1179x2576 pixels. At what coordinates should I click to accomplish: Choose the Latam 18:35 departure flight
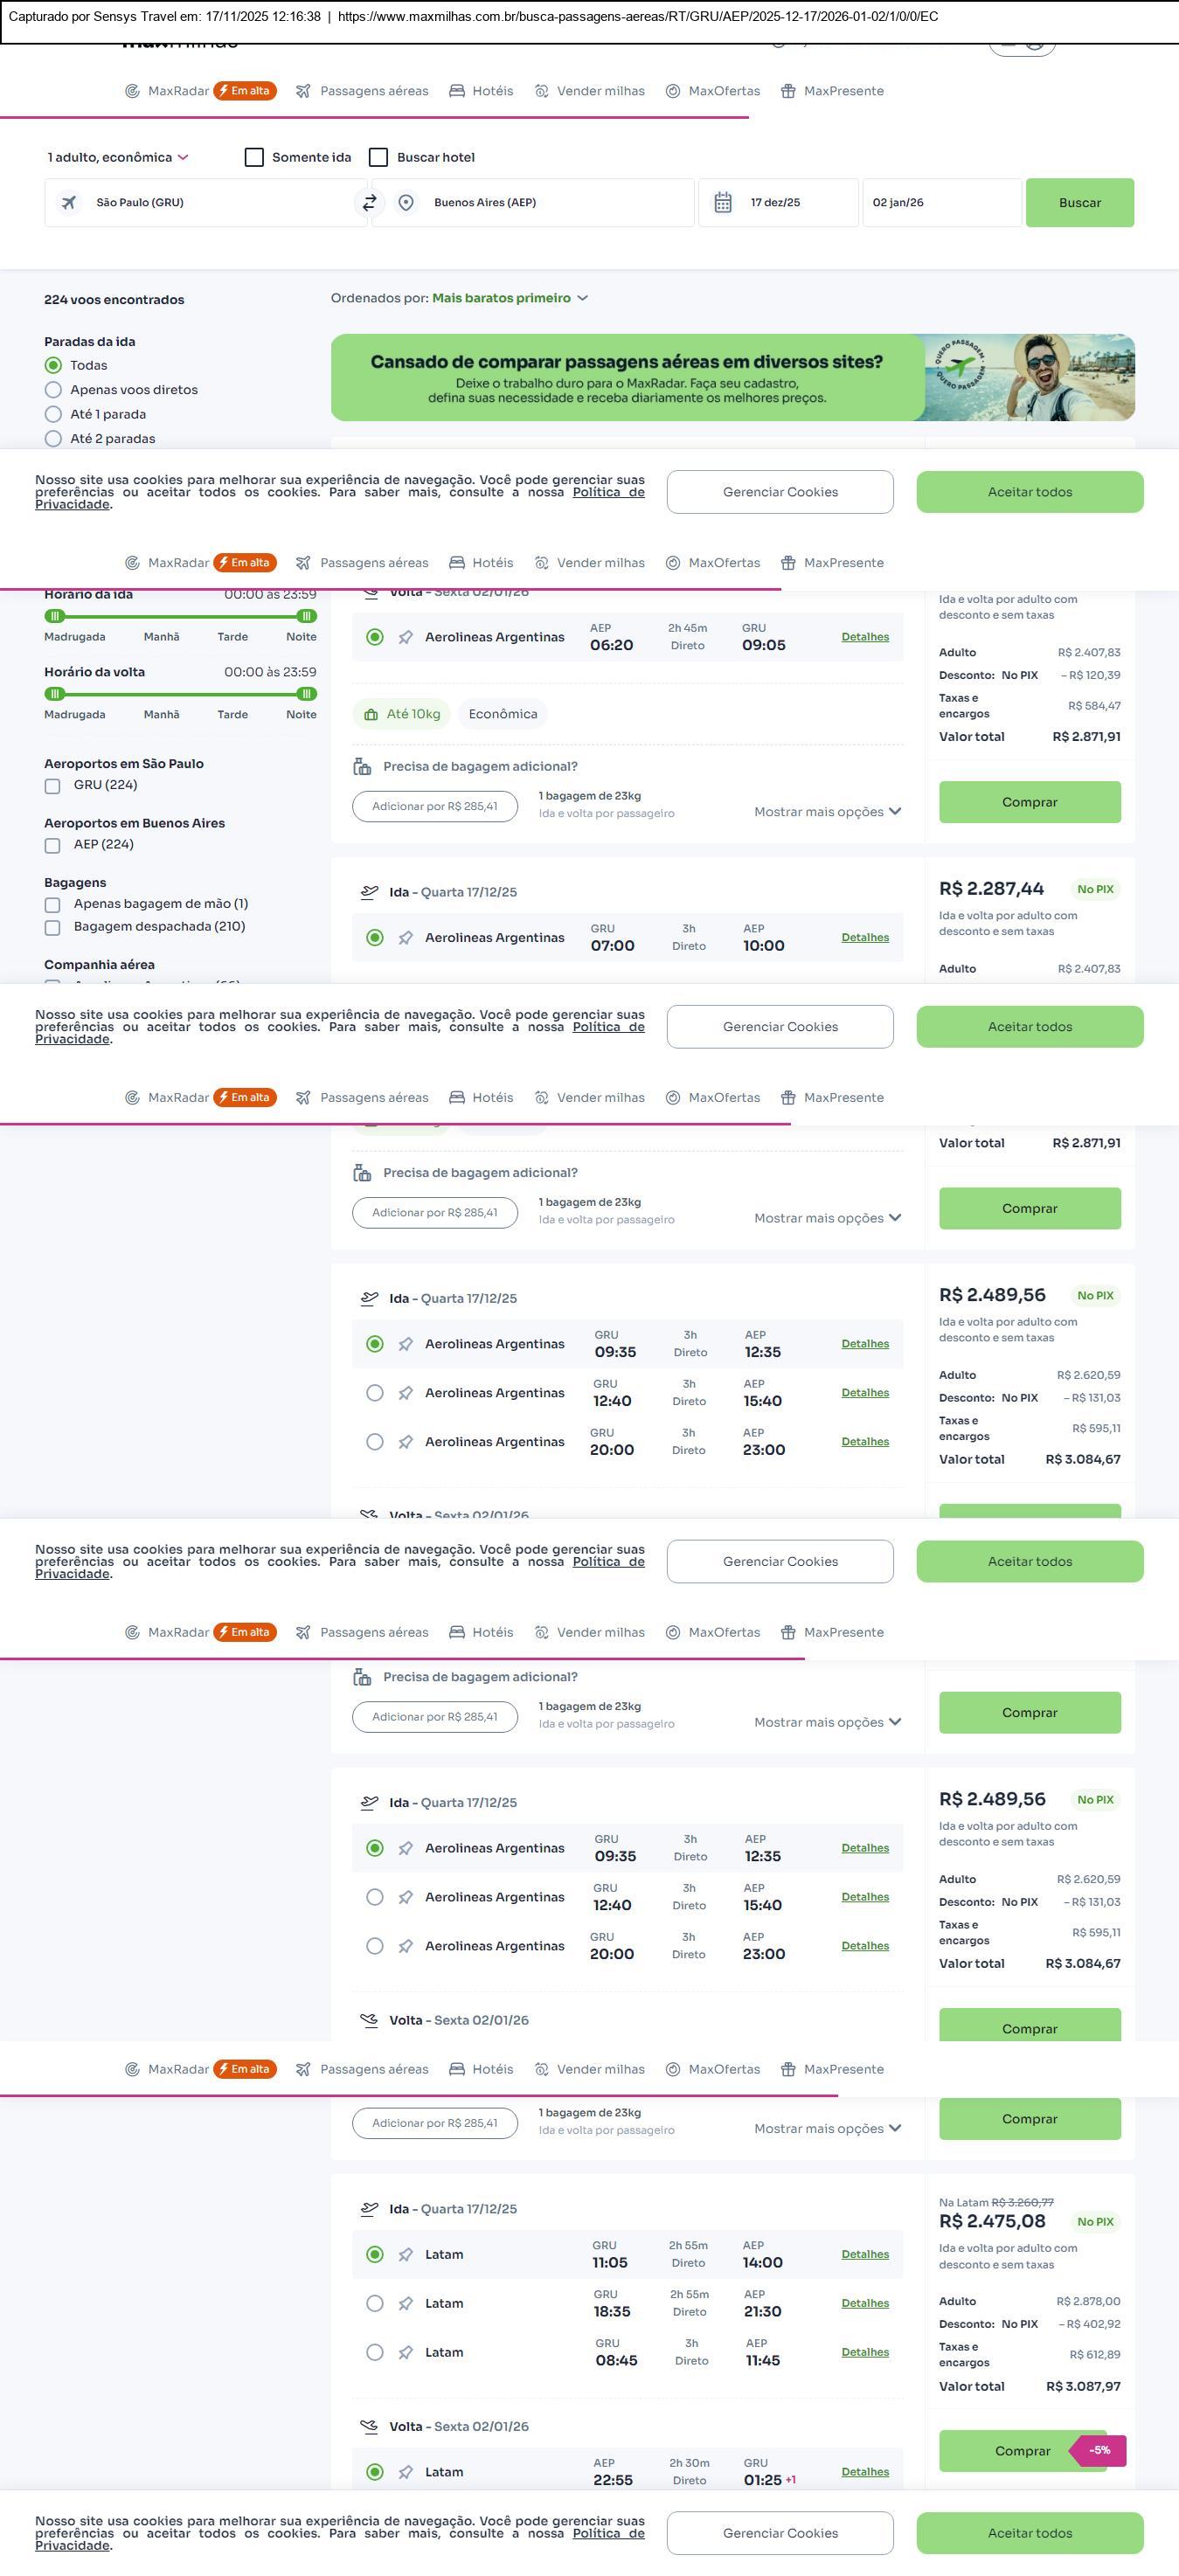(x=375, y=2304)
